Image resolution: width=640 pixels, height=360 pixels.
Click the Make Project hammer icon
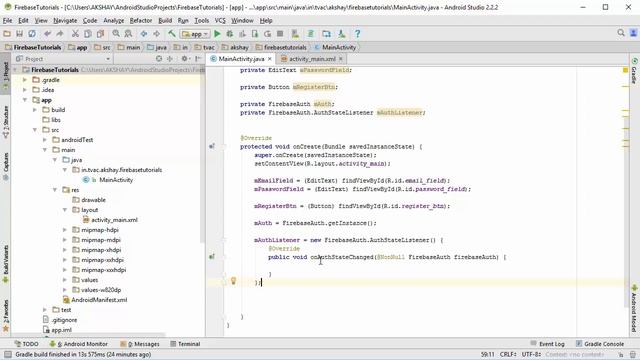tap(172, 34)
